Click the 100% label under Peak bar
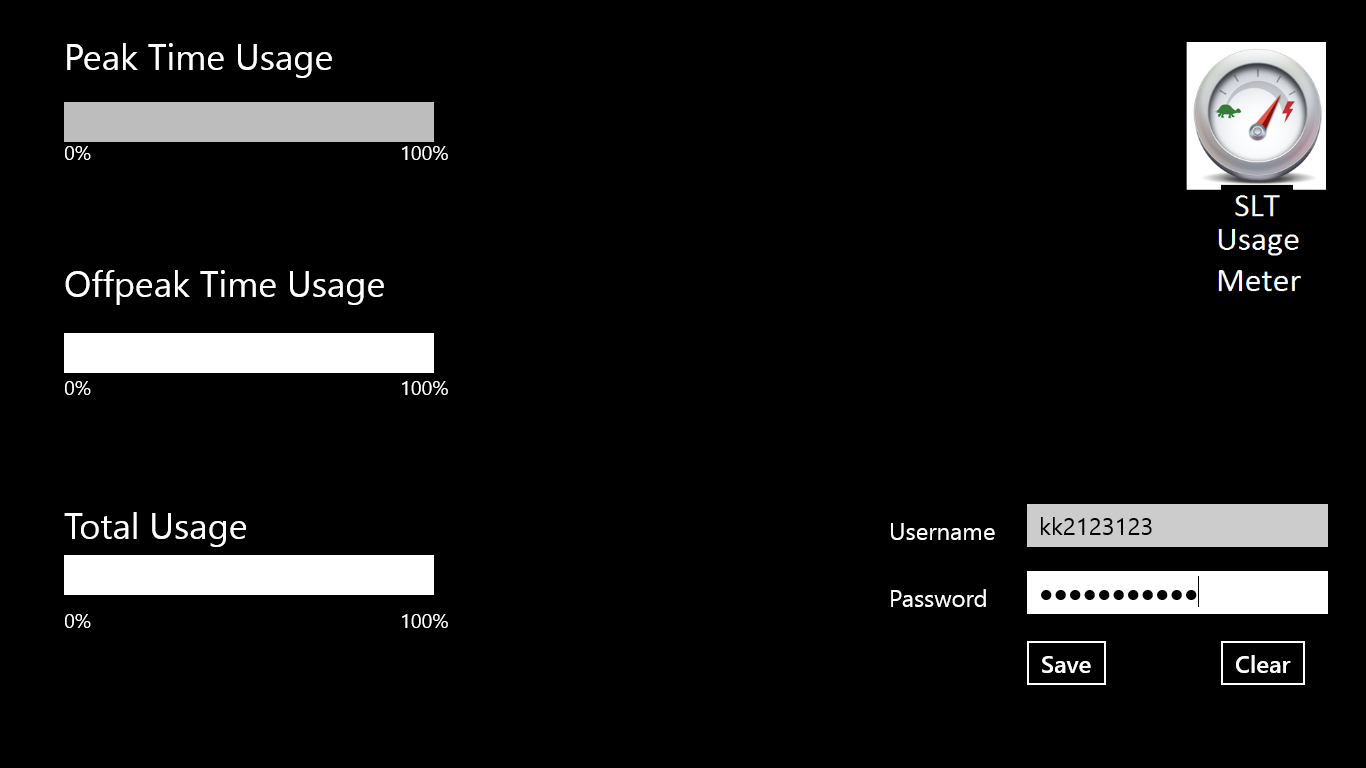Image resolution: width=1366 pixels, height=768 pixels. (424, 154)
